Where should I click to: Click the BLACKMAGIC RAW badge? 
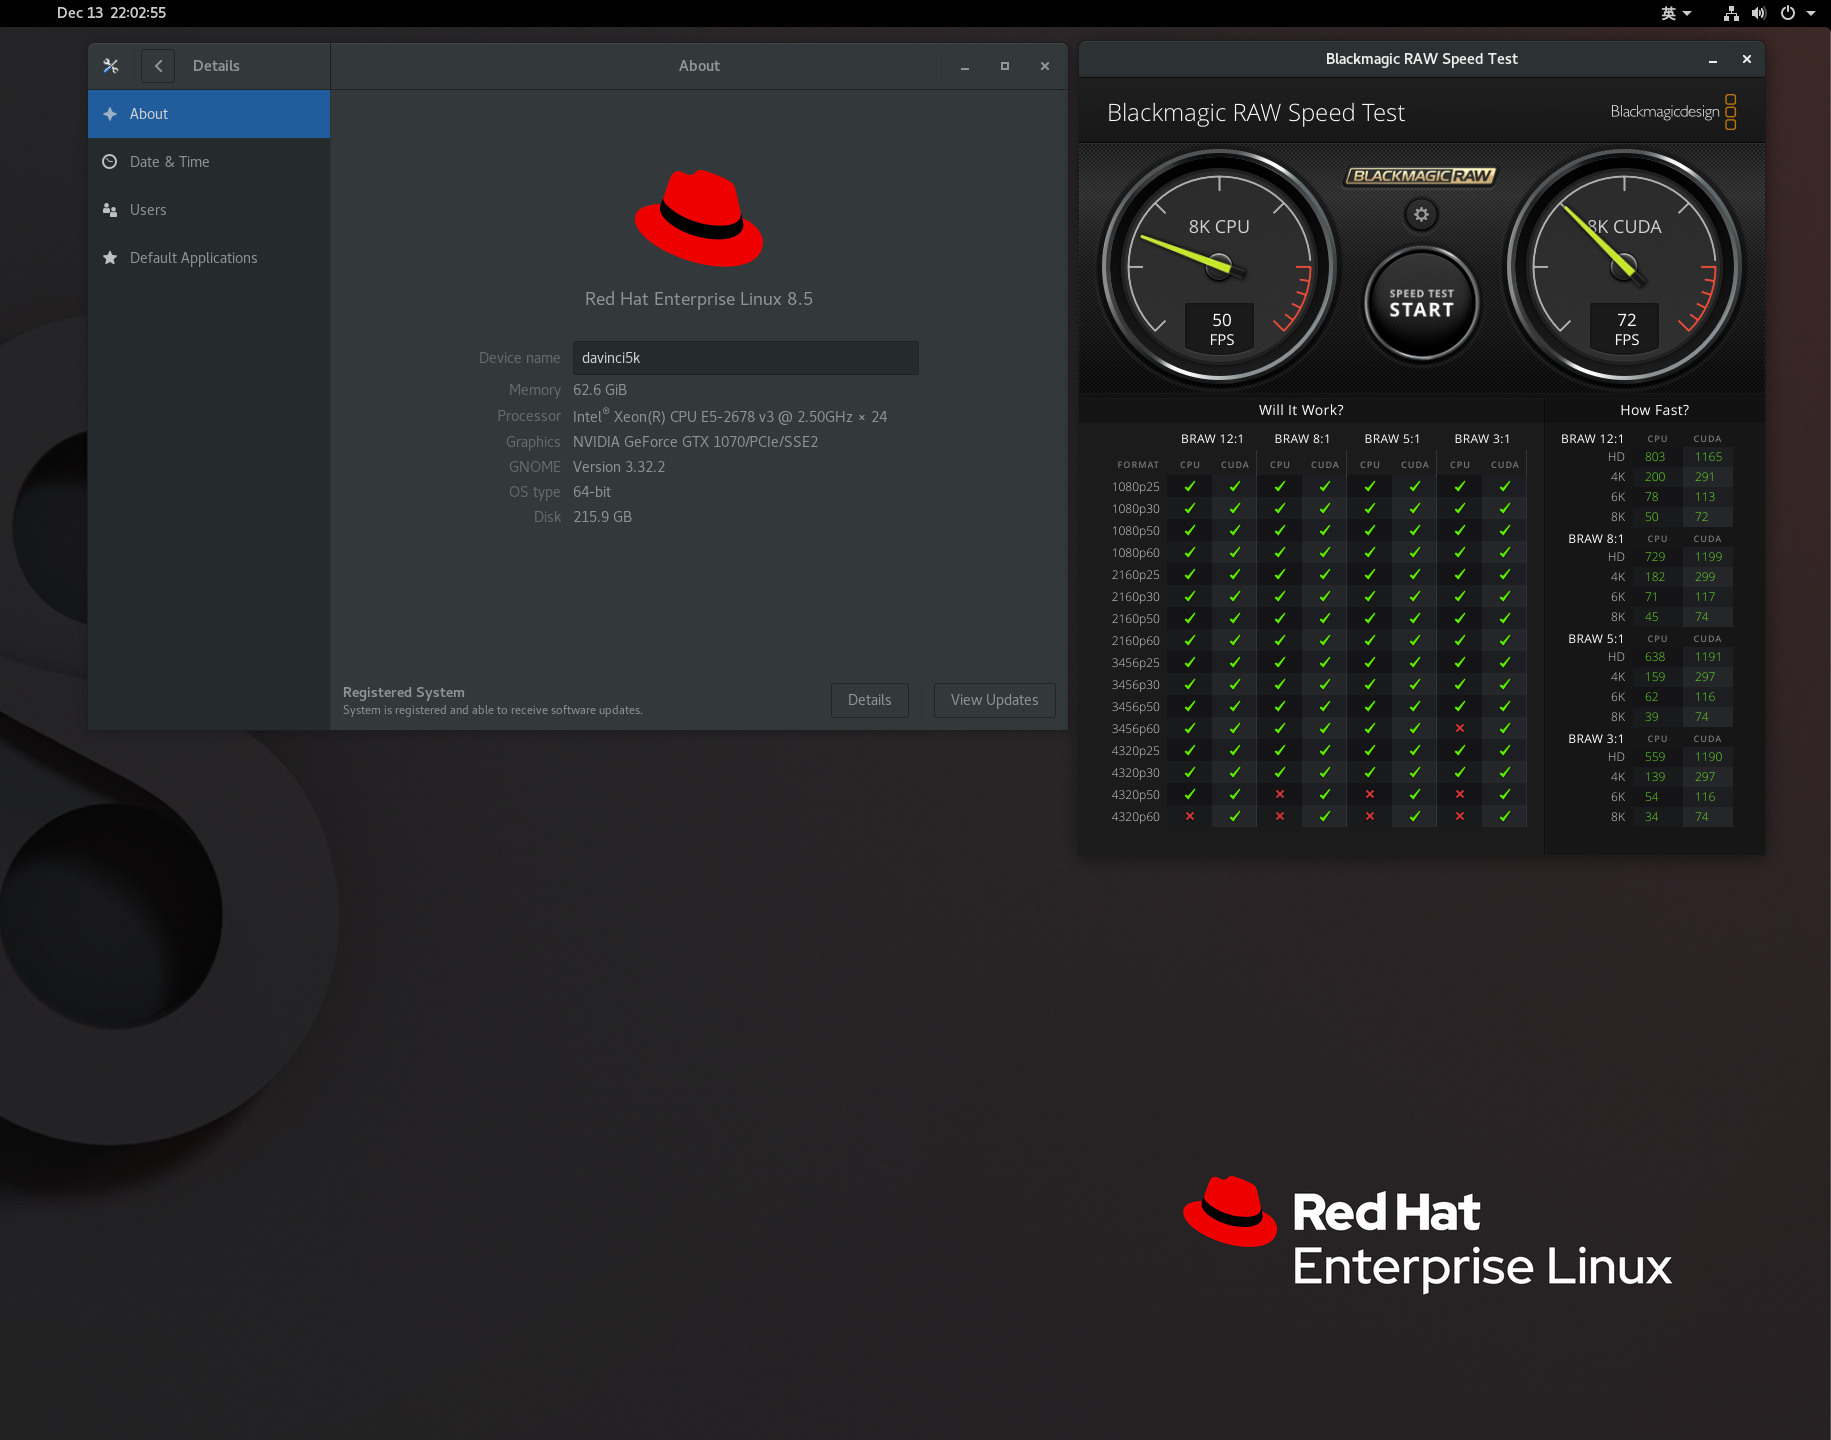pyautogui.click(x=1421, y=176)
